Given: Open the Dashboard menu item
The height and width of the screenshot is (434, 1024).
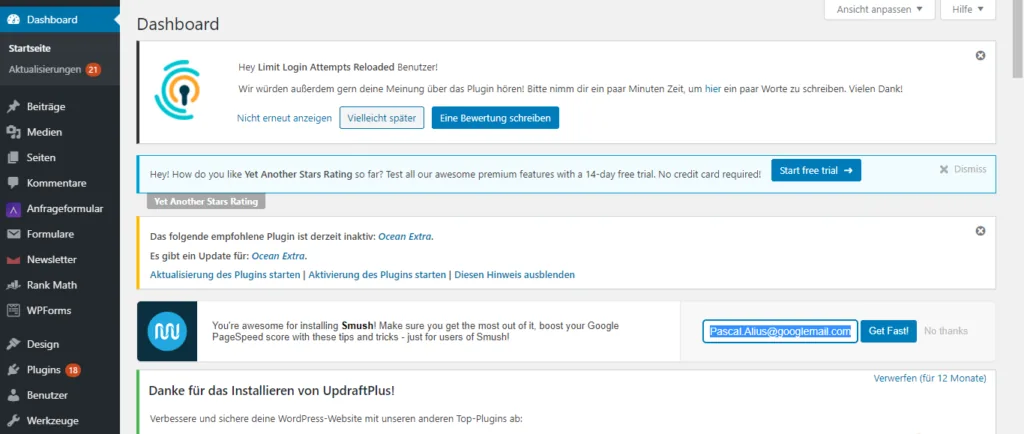Looking at the screenshot, I should 59,20.
